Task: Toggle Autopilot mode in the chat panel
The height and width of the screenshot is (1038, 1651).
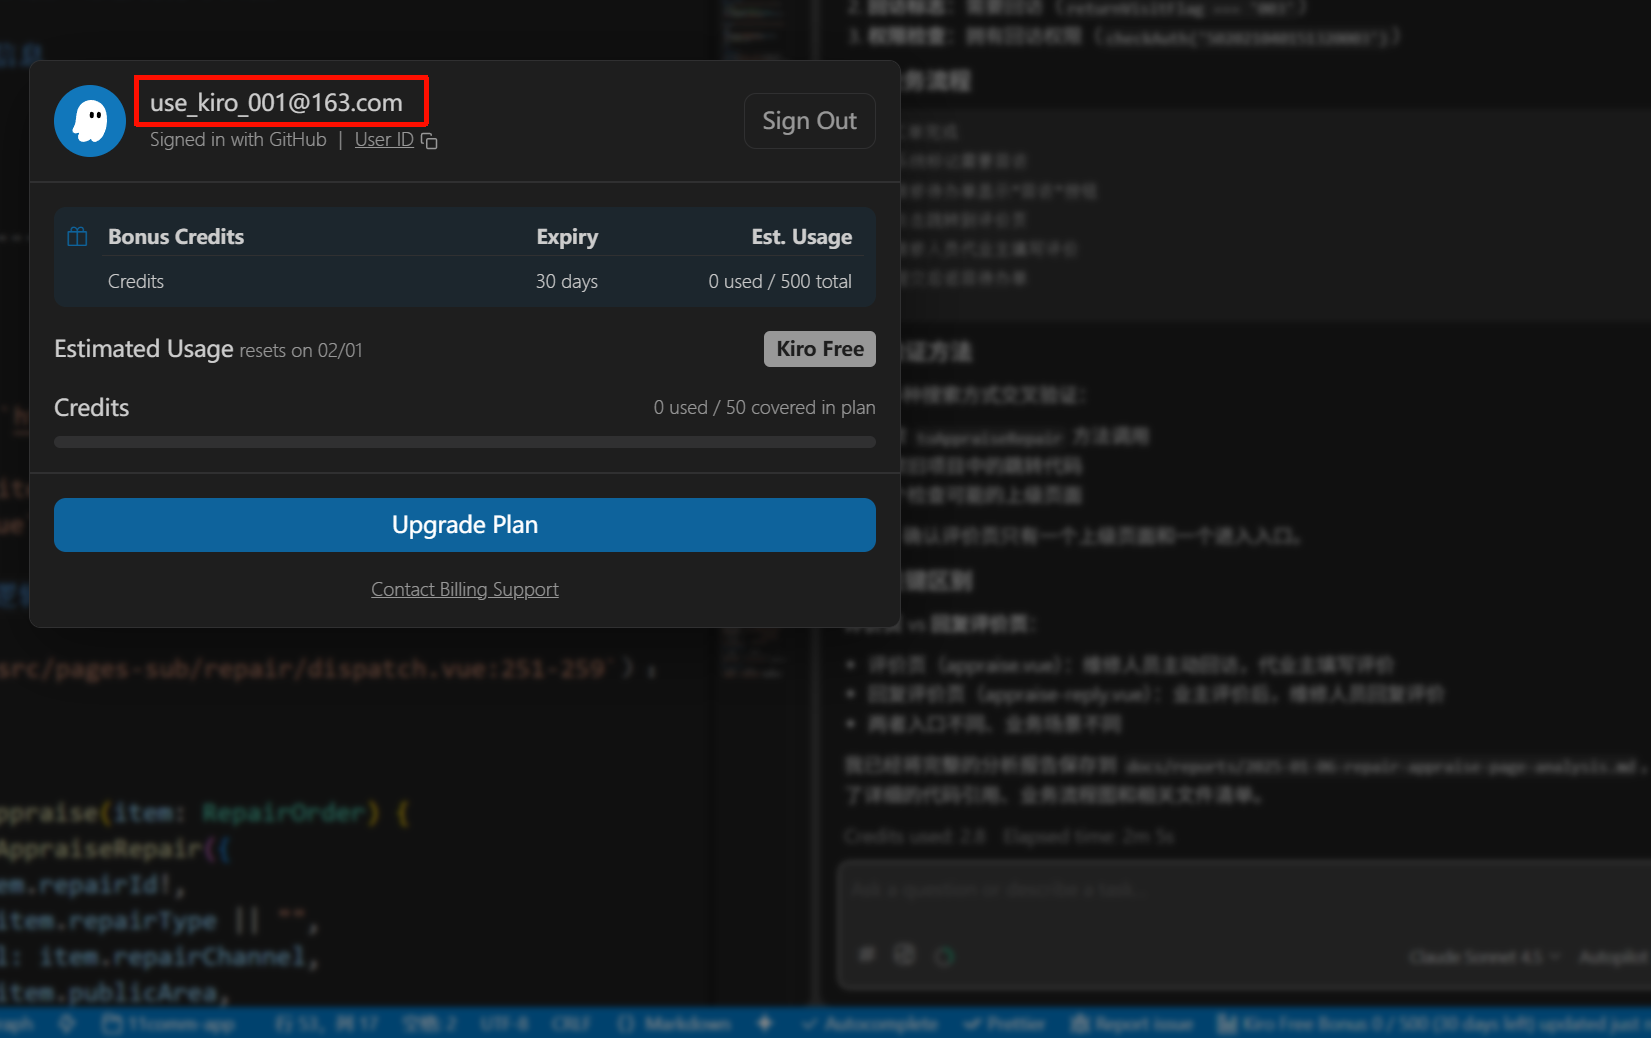Action: pyautogui.click(x=1612, y=957)
